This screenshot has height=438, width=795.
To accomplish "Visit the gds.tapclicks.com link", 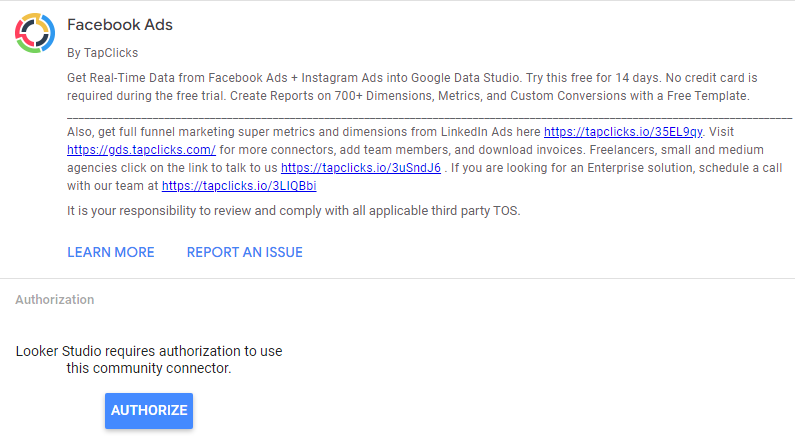I will click(x=141, y=150).
